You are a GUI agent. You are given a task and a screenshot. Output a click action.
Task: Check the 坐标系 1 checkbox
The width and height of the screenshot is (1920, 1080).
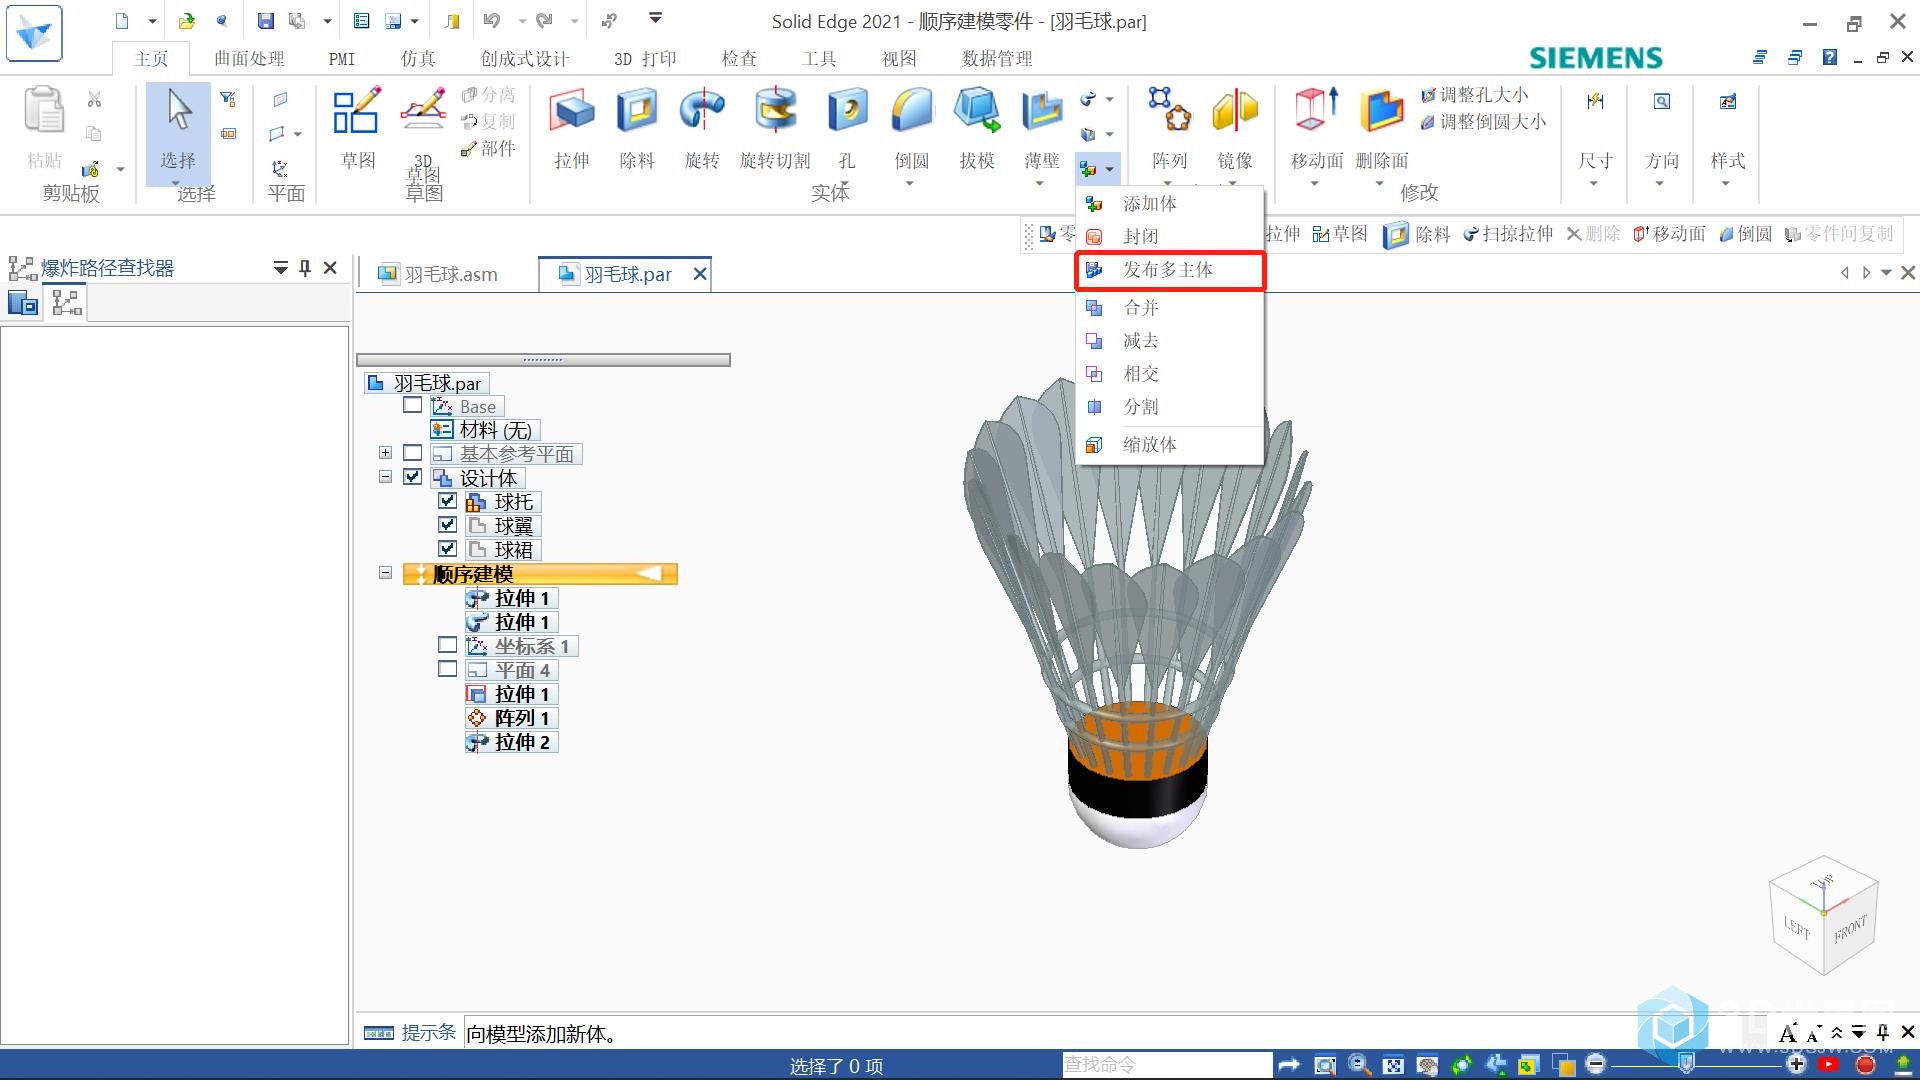(447, 645)
